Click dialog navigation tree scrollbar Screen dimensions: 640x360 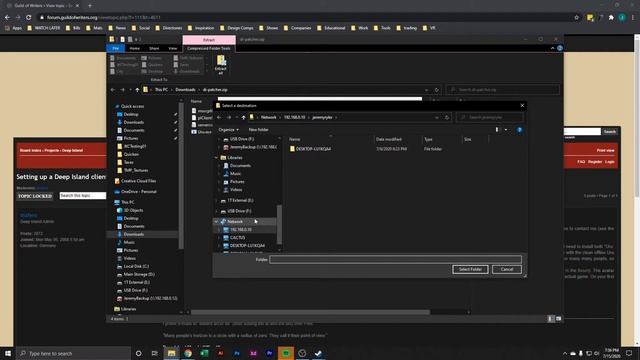coord(280,224)
